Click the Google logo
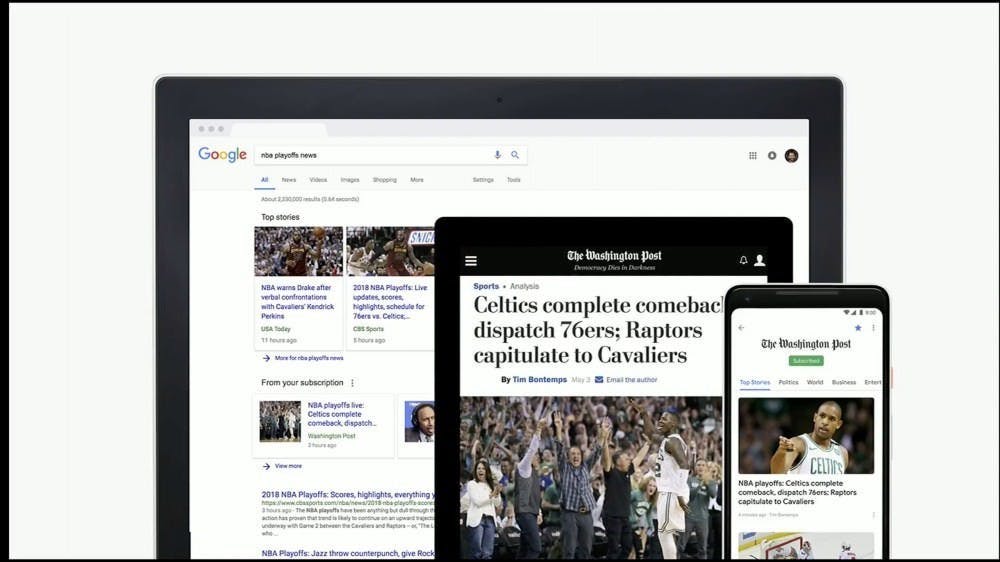Screen dimensions: 1000x562 pos(222,154)
